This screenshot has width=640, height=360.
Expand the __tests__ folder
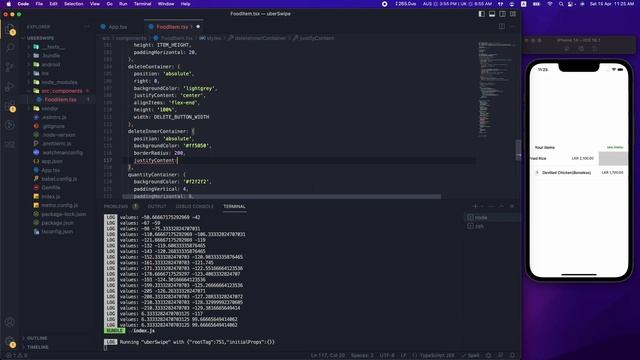[x=53, y=47]
